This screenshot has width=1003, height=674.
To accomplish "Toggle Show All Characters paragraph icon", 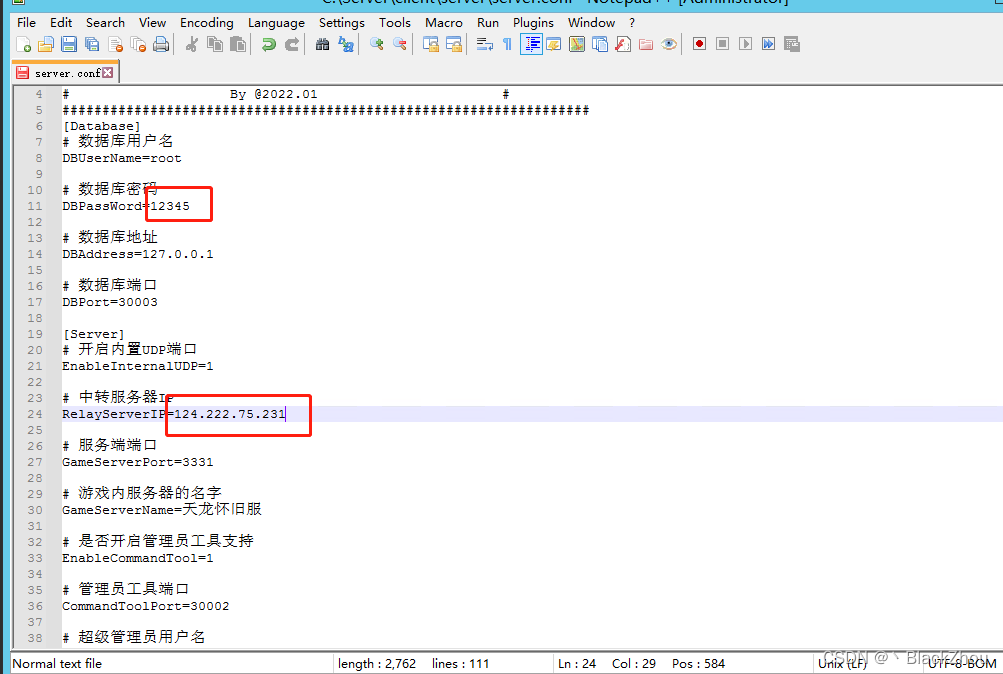I will click(x=506, y=43).
